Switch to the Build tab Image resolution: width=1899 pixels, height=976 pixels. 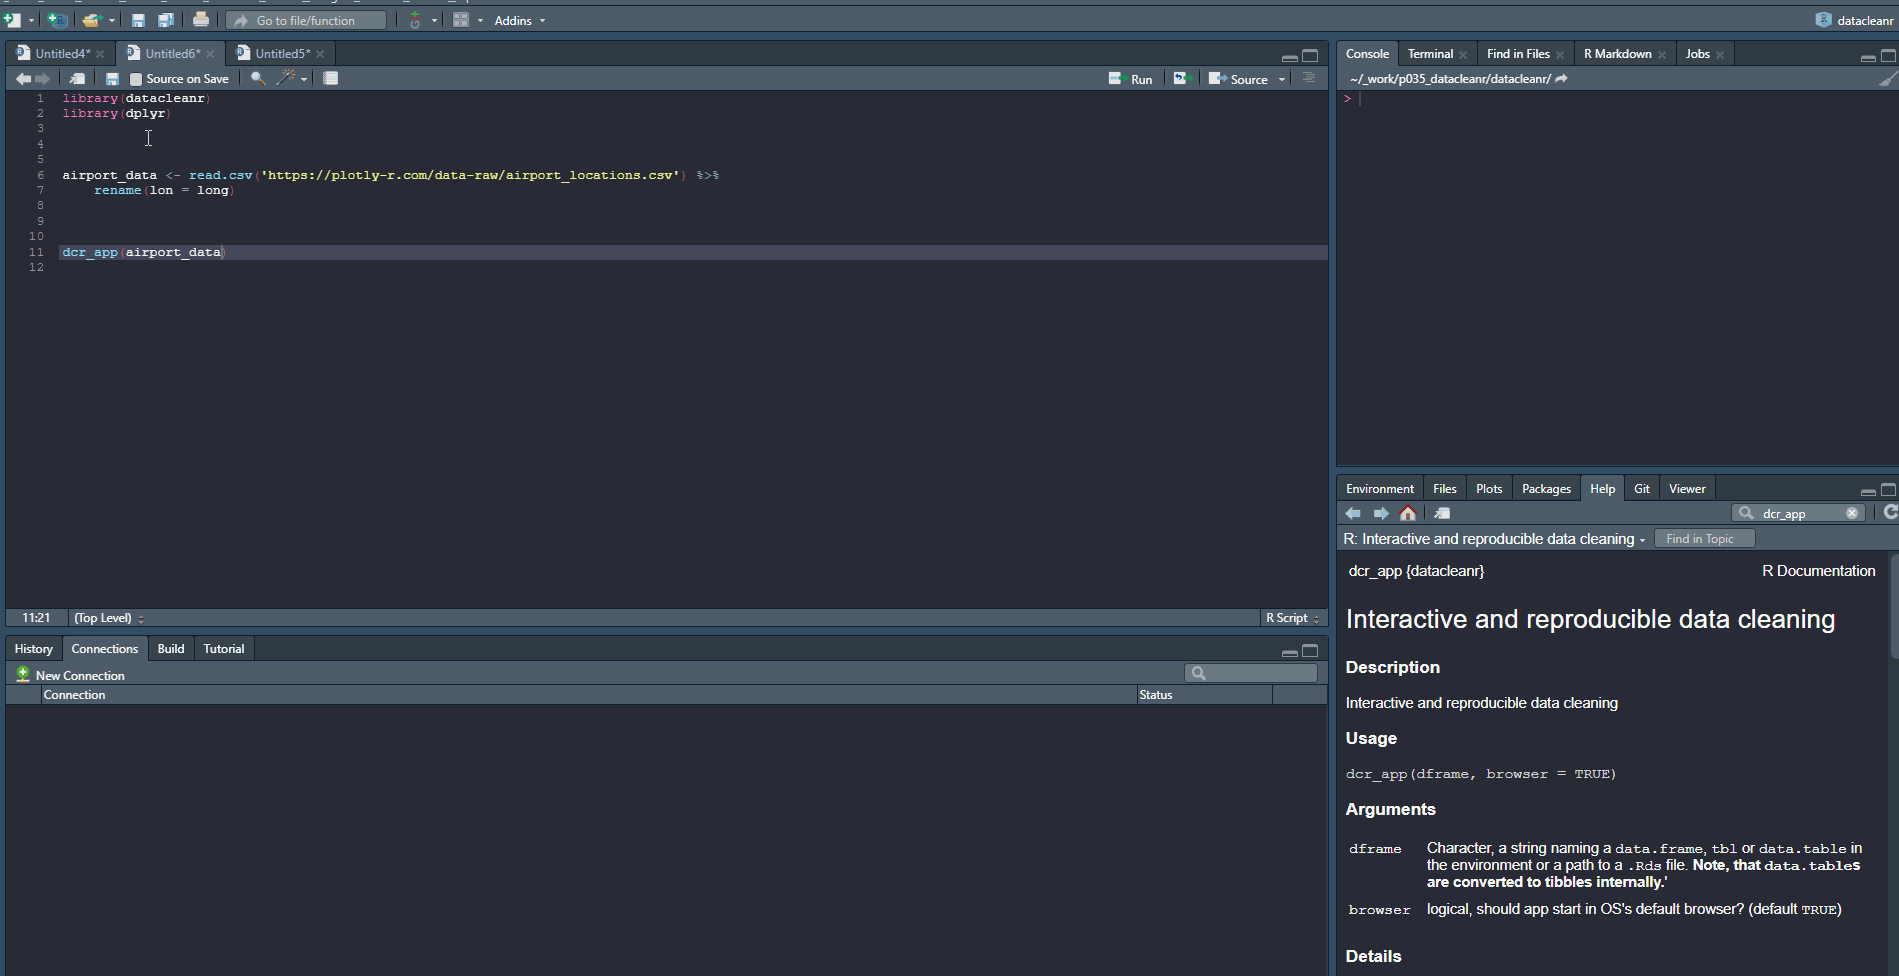[171, 649]
